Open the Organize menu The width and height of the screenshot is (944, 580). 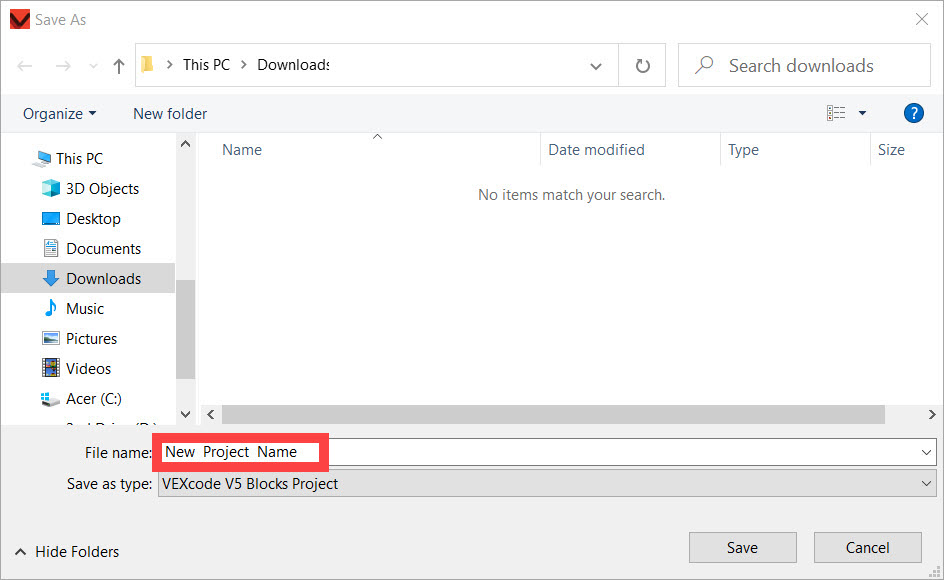(x=59, y=114)
